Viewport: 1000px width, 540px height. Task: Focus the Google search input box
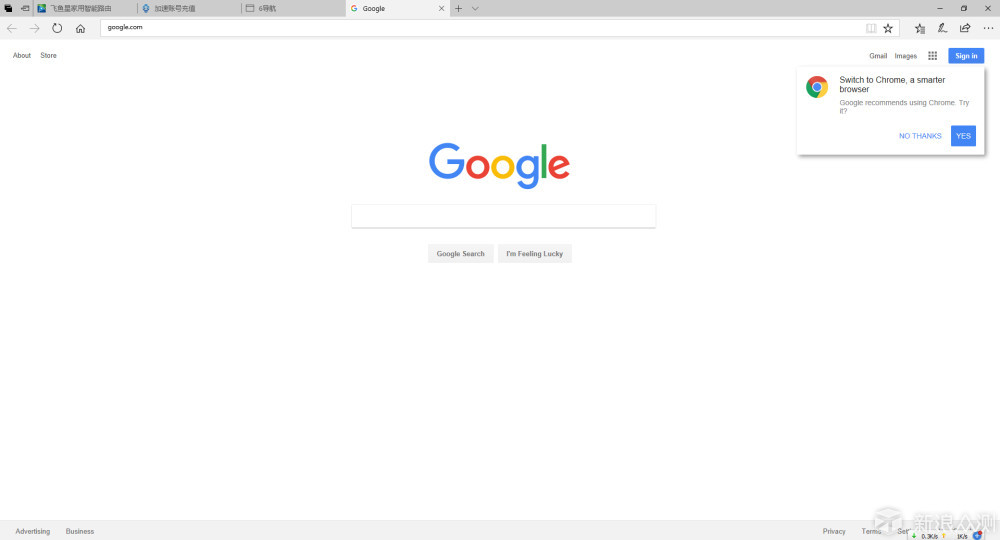click(x=503, y=216)
